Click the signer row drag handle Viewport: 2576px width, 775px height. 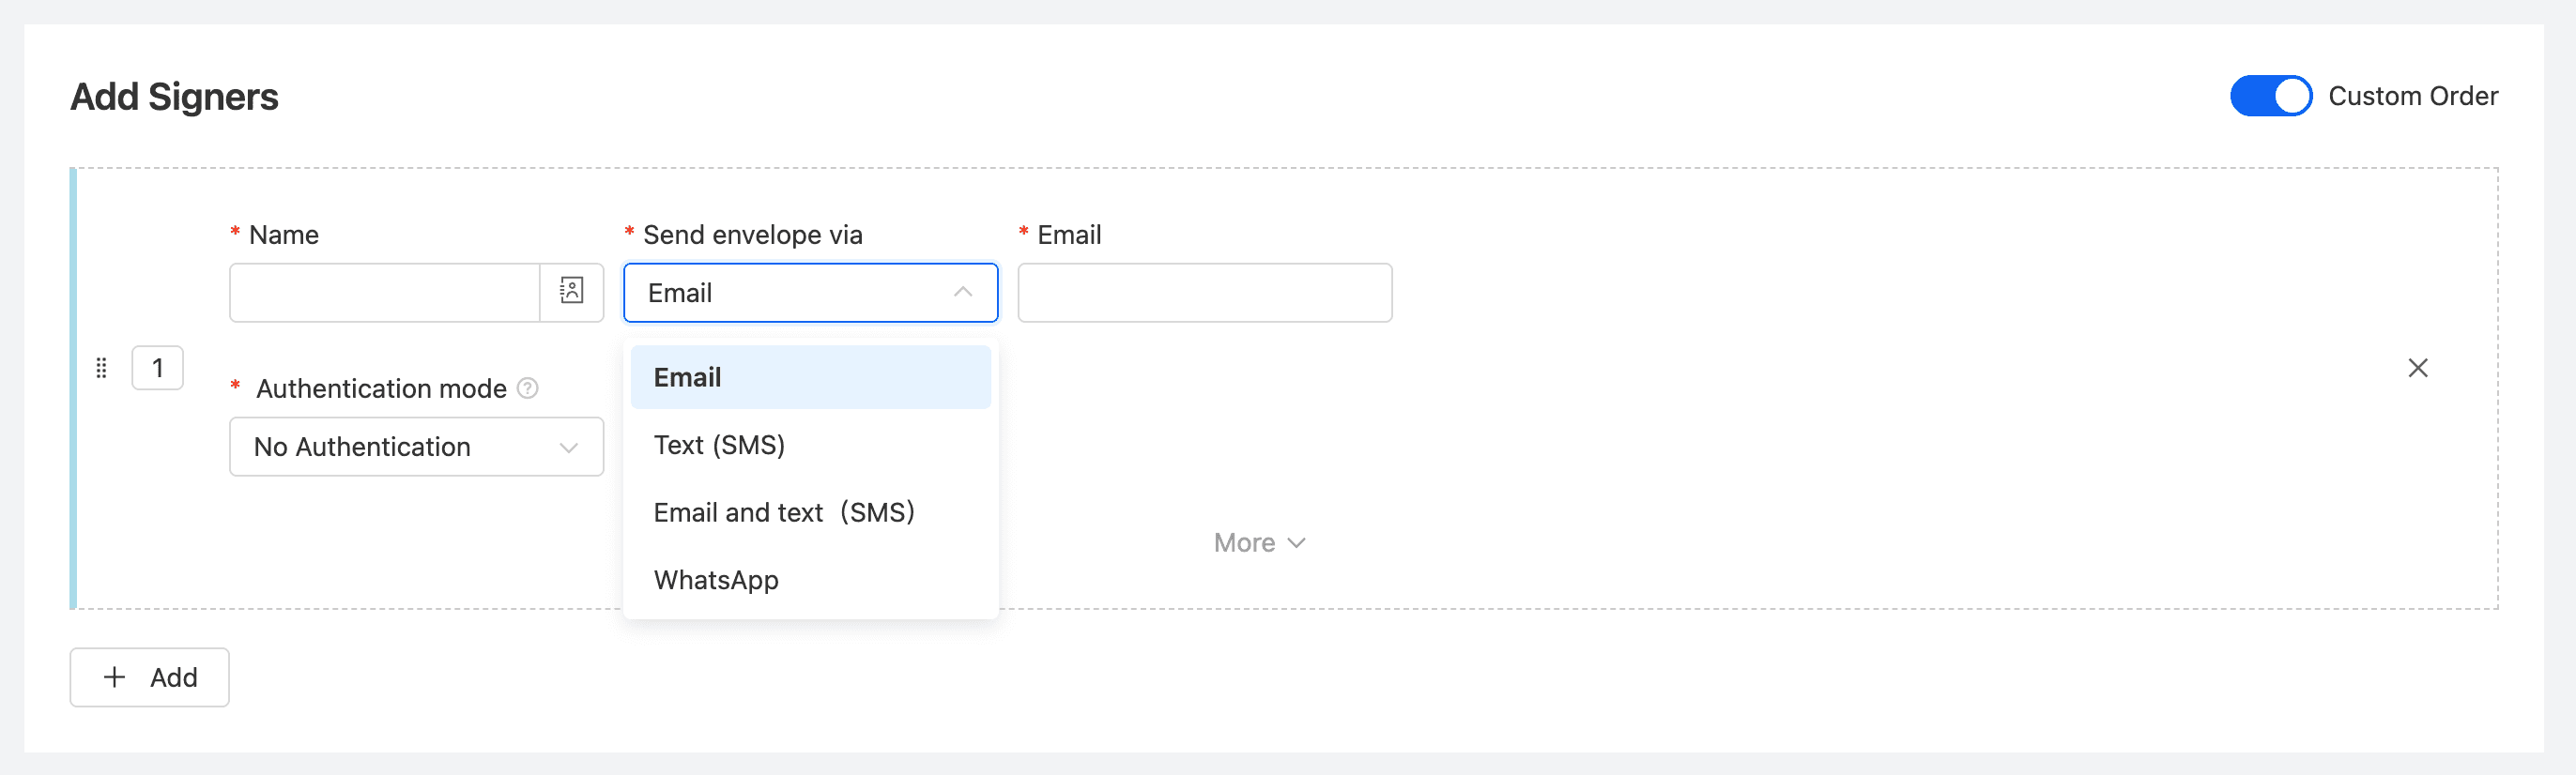click(x=101, y=368)
